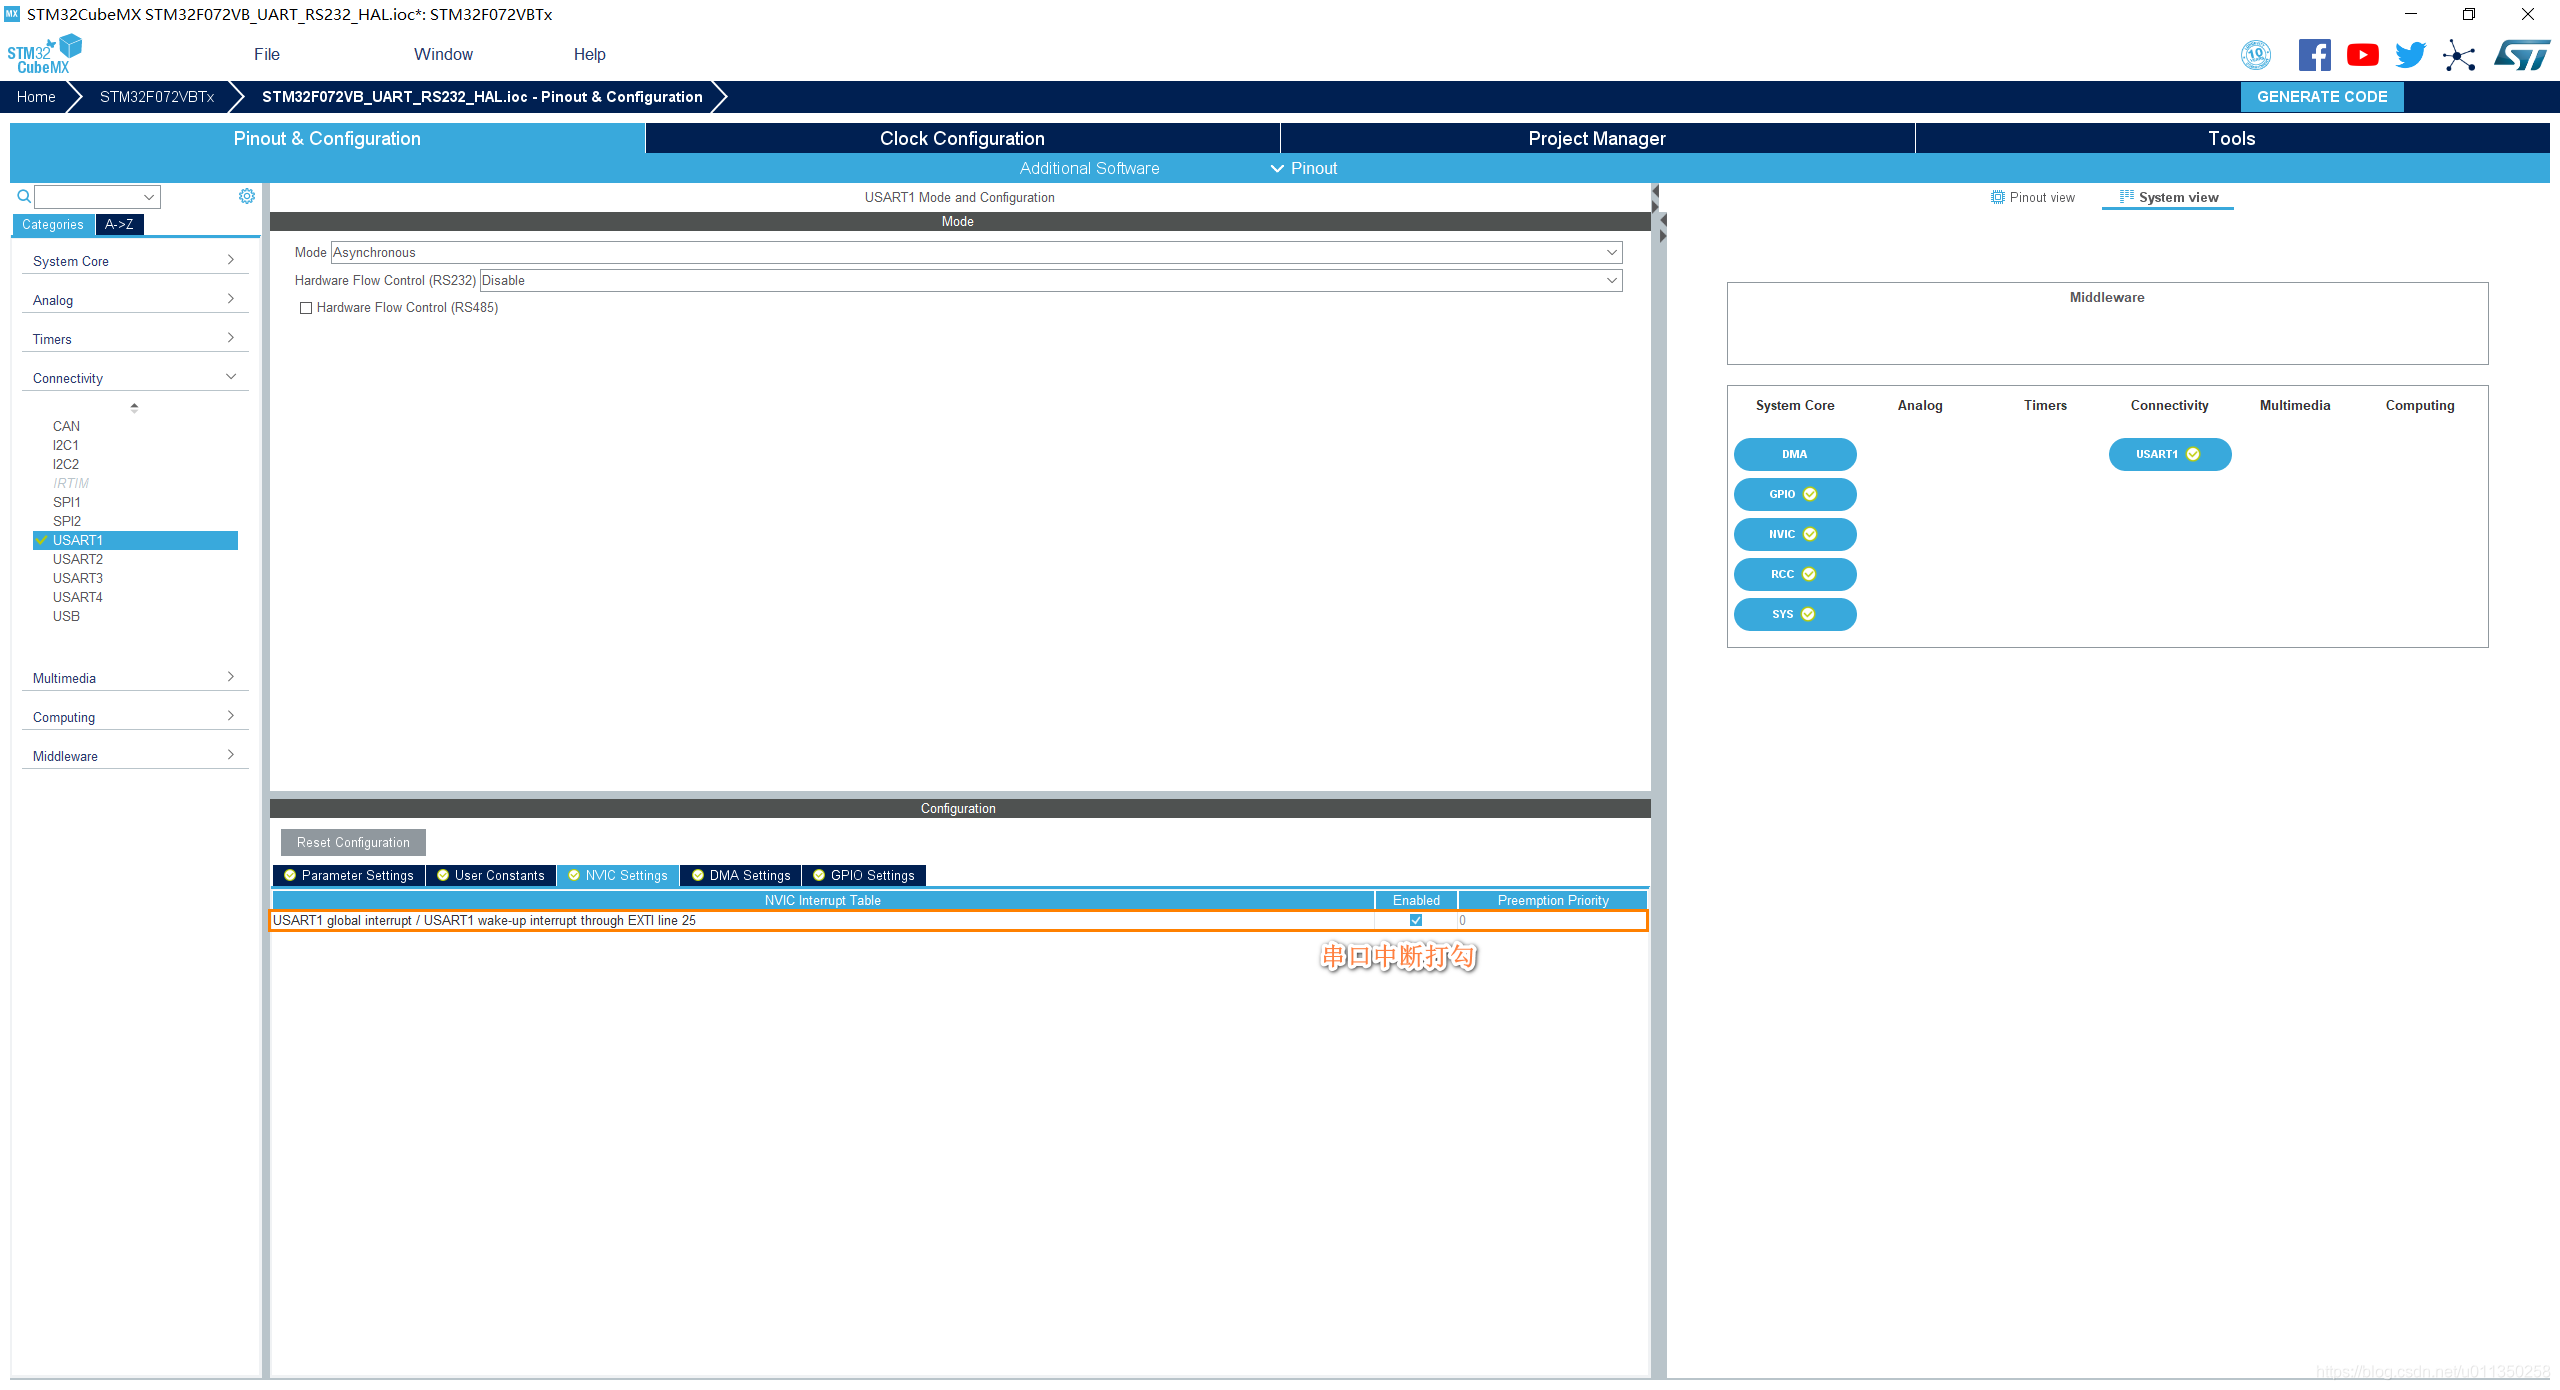Viewport: 2560px width, 1390px height.
Task: Toggle USART1 global interrupt Enabled checkbox
Action: [x=1416, y=920]
